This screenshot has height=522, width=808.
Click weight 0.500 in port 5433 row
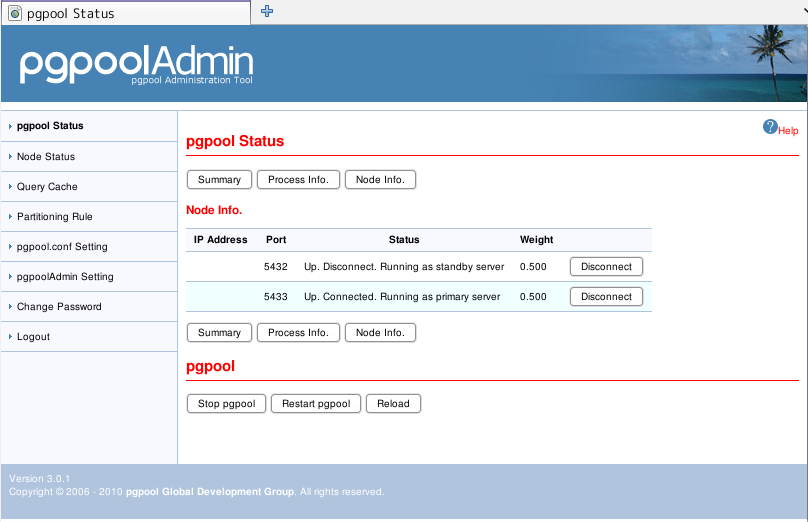533,296
